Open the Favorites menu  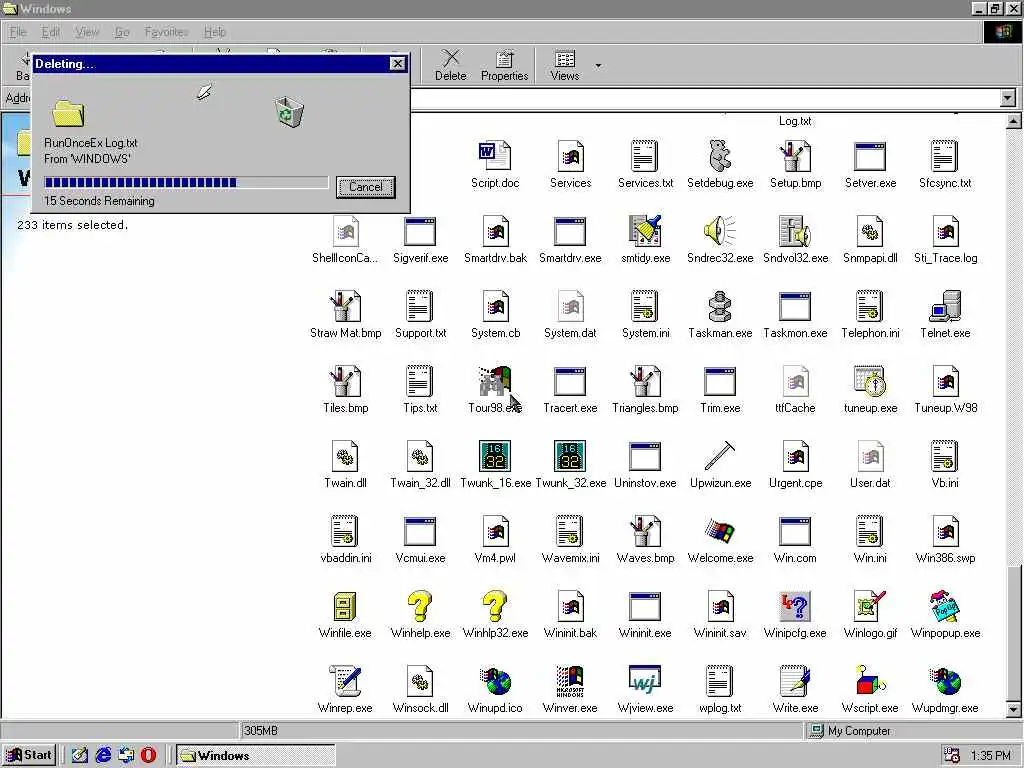coord(166,32)
